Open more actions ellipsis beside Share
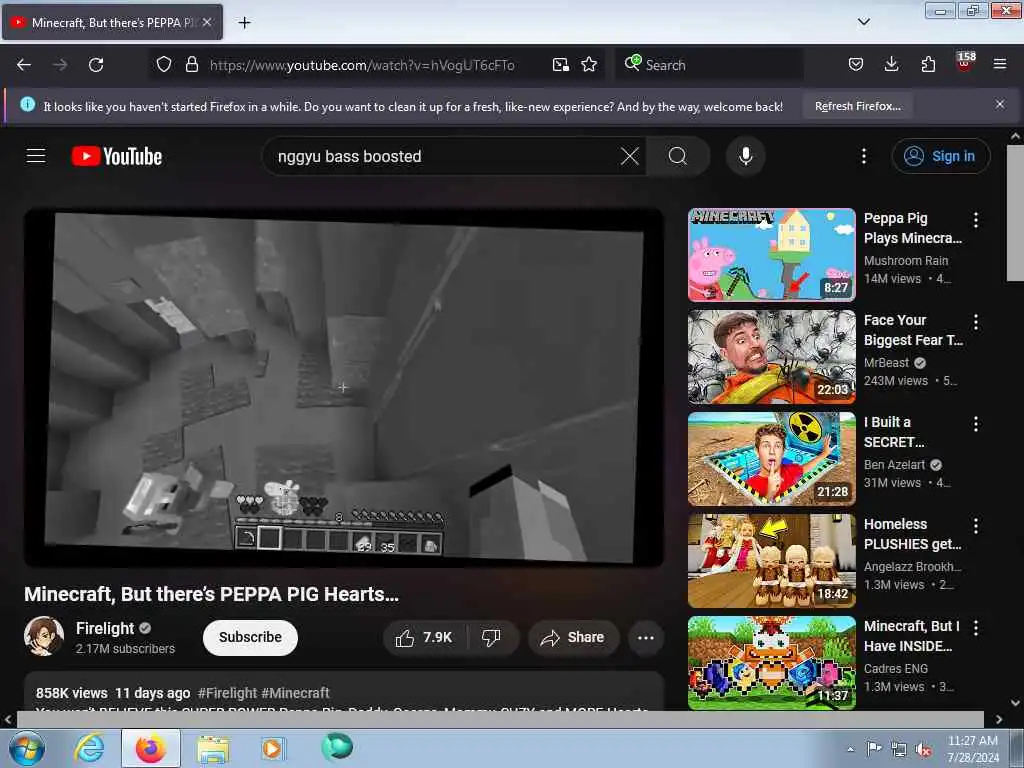Viewport: 1024px width, 768px height. point(645,637)
